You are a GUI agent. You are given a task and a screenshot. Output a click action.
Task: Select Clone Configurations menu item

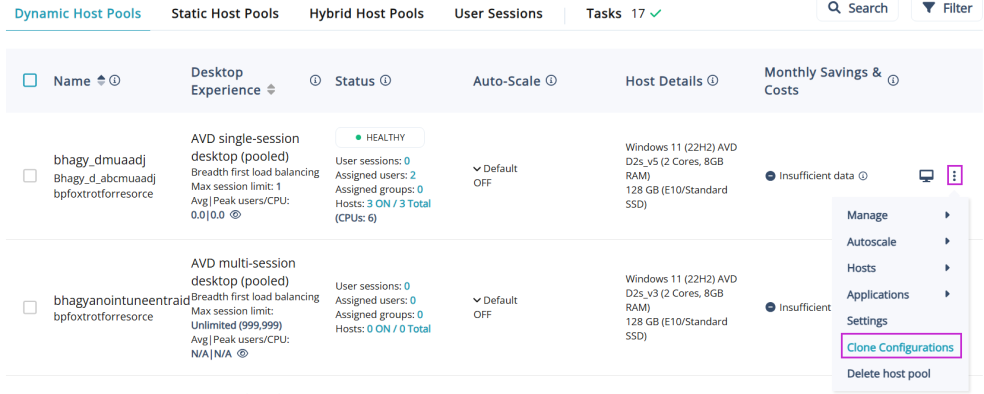point(900,347)
